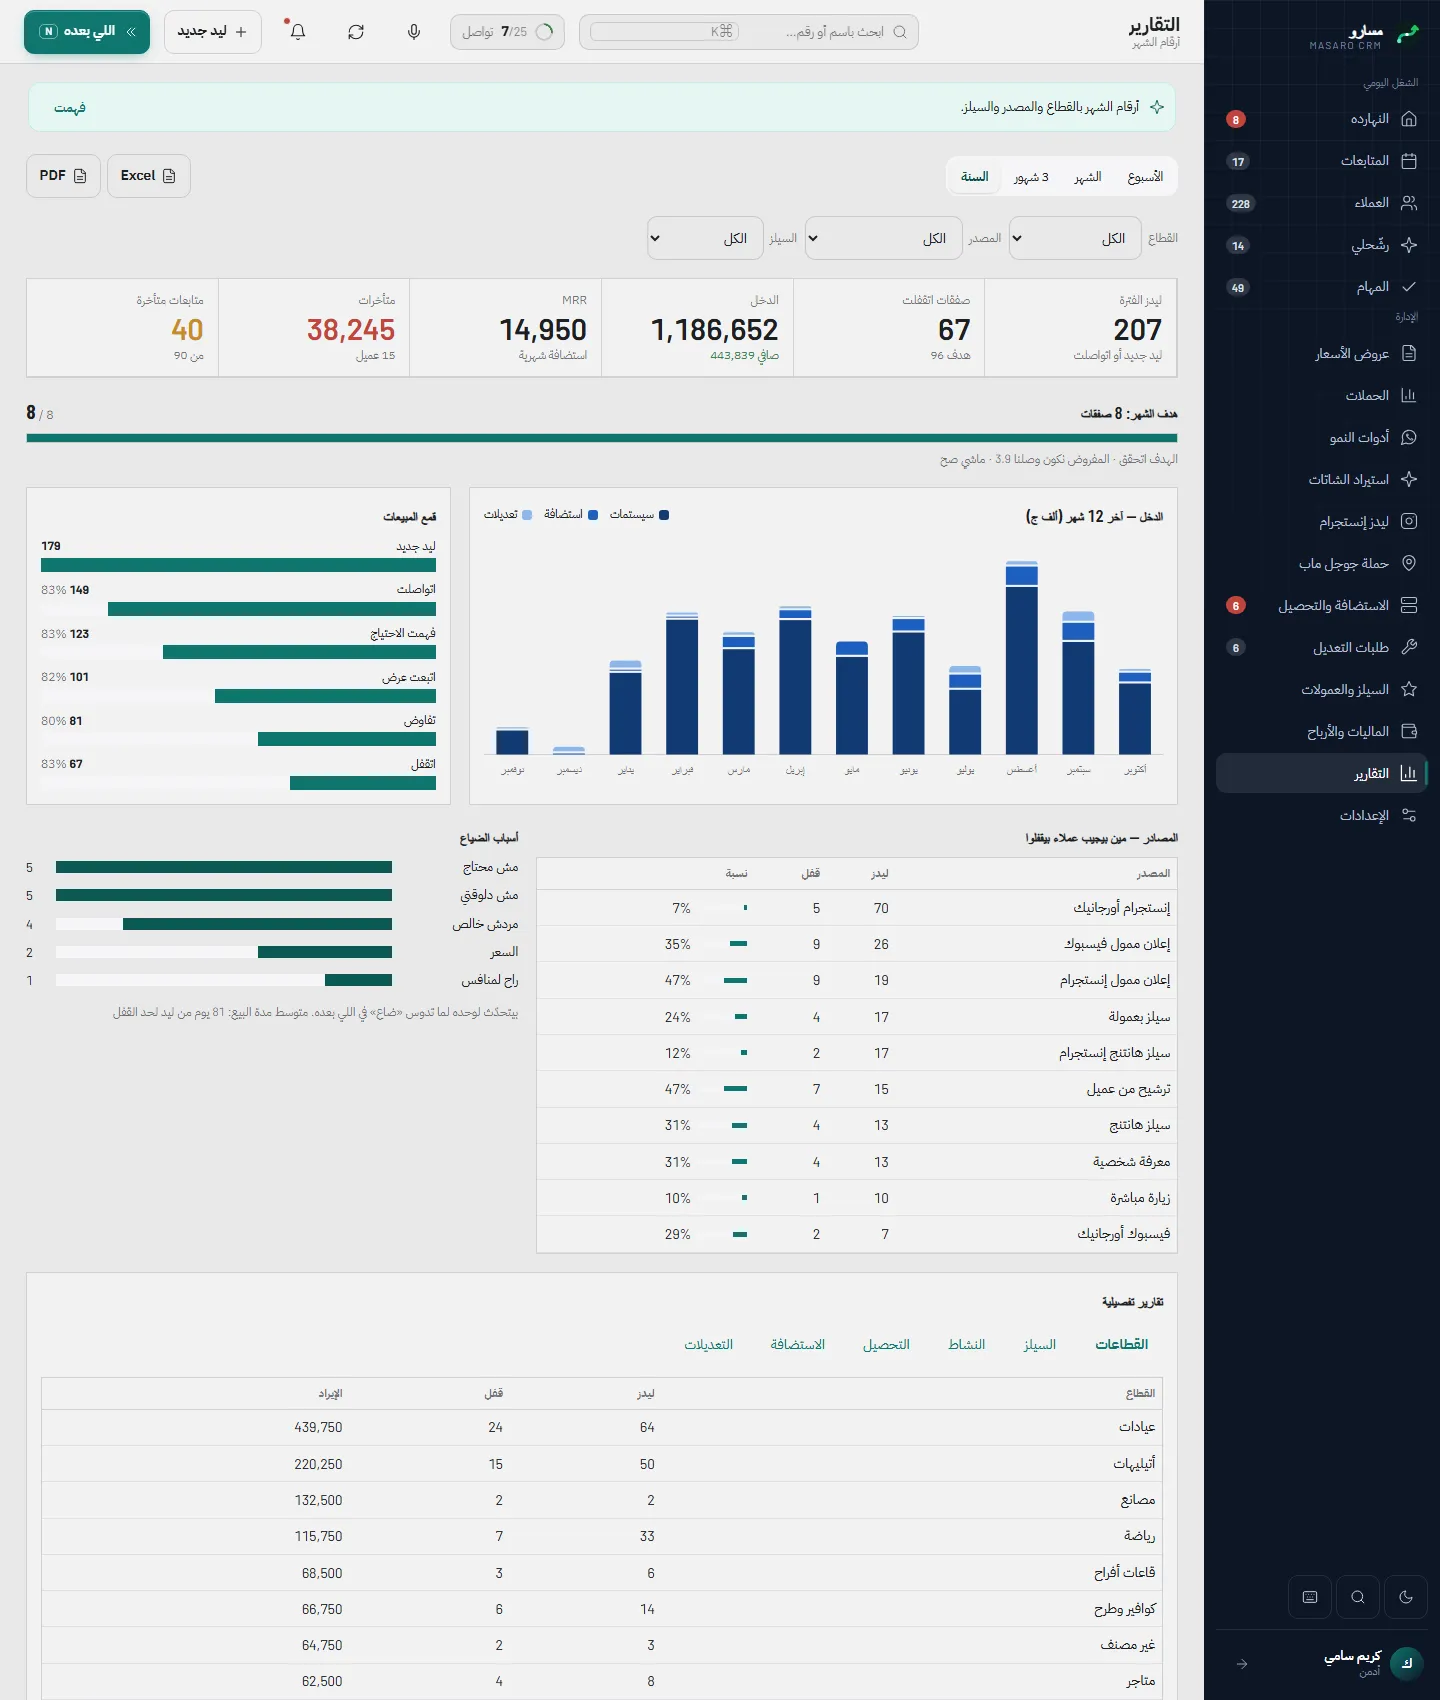Viewport: 1440px width, 1700px height.
Task: Click the keyboard shortcuts icon in the sidebar footer
Action: click(x=1310, y=1597)
